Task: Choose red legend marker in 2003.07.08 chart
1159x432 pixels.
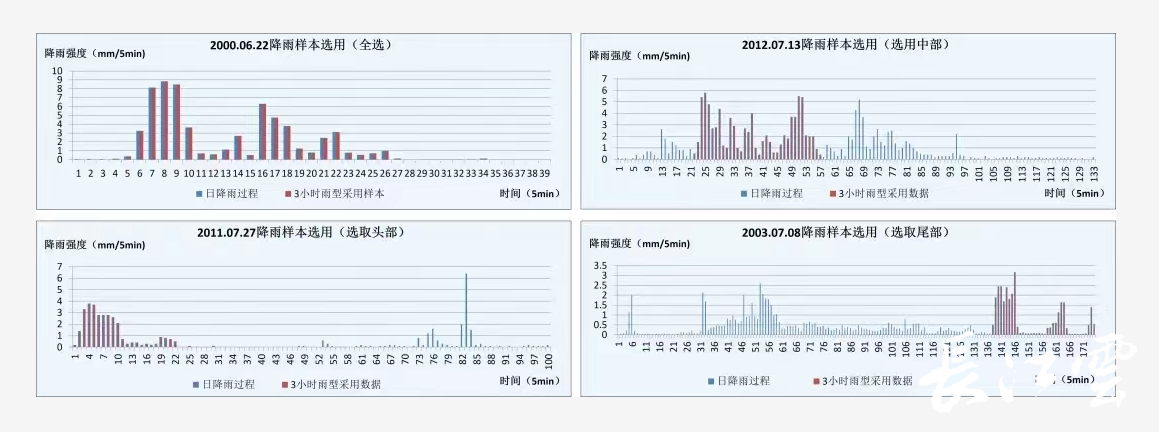Action: click(x=816, y=381)
